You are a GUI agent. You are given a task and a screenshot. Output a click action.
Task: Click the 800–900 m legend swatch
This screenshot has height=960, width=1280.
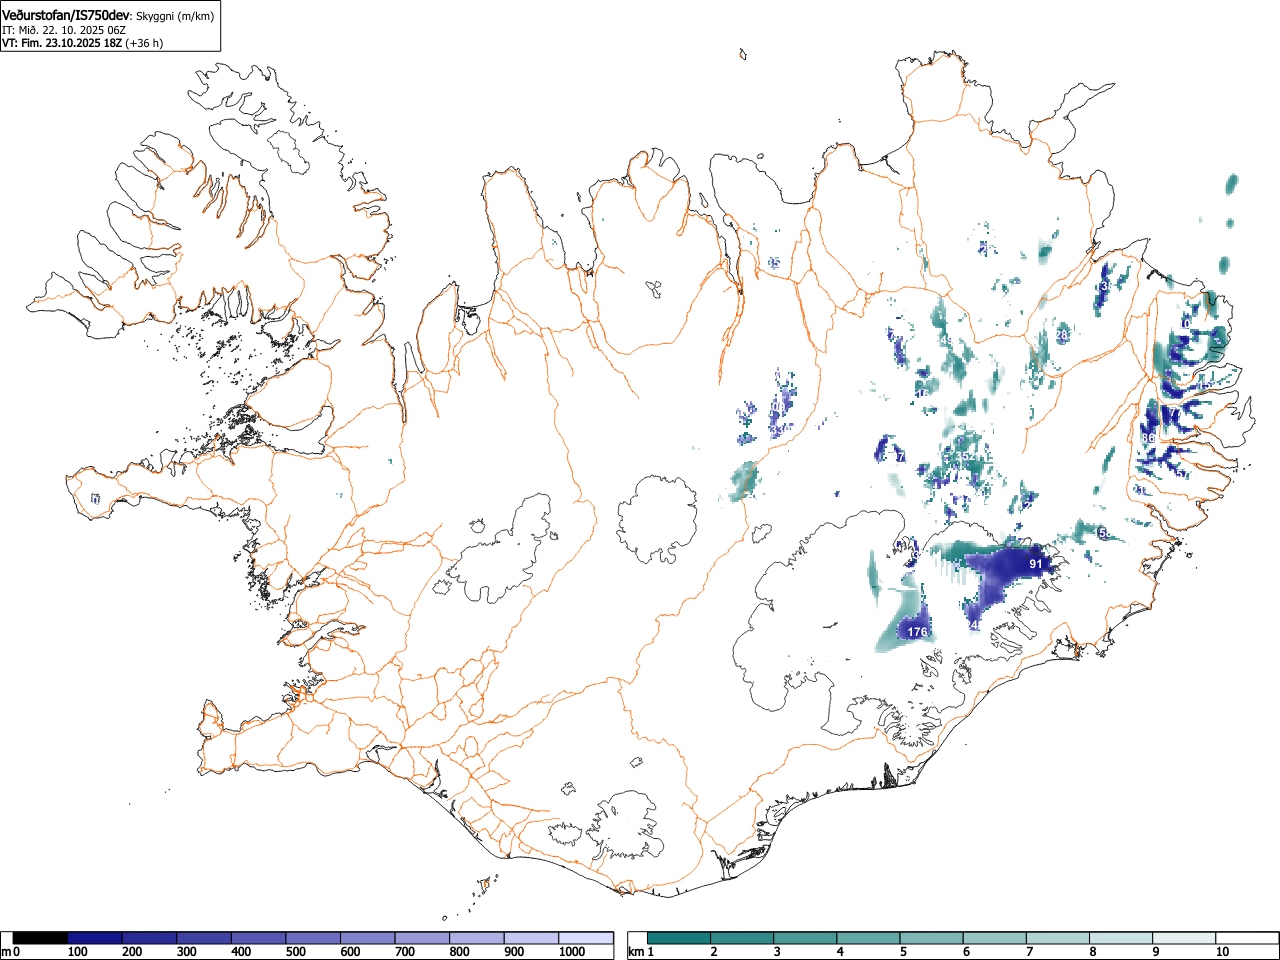coord(476,938)
